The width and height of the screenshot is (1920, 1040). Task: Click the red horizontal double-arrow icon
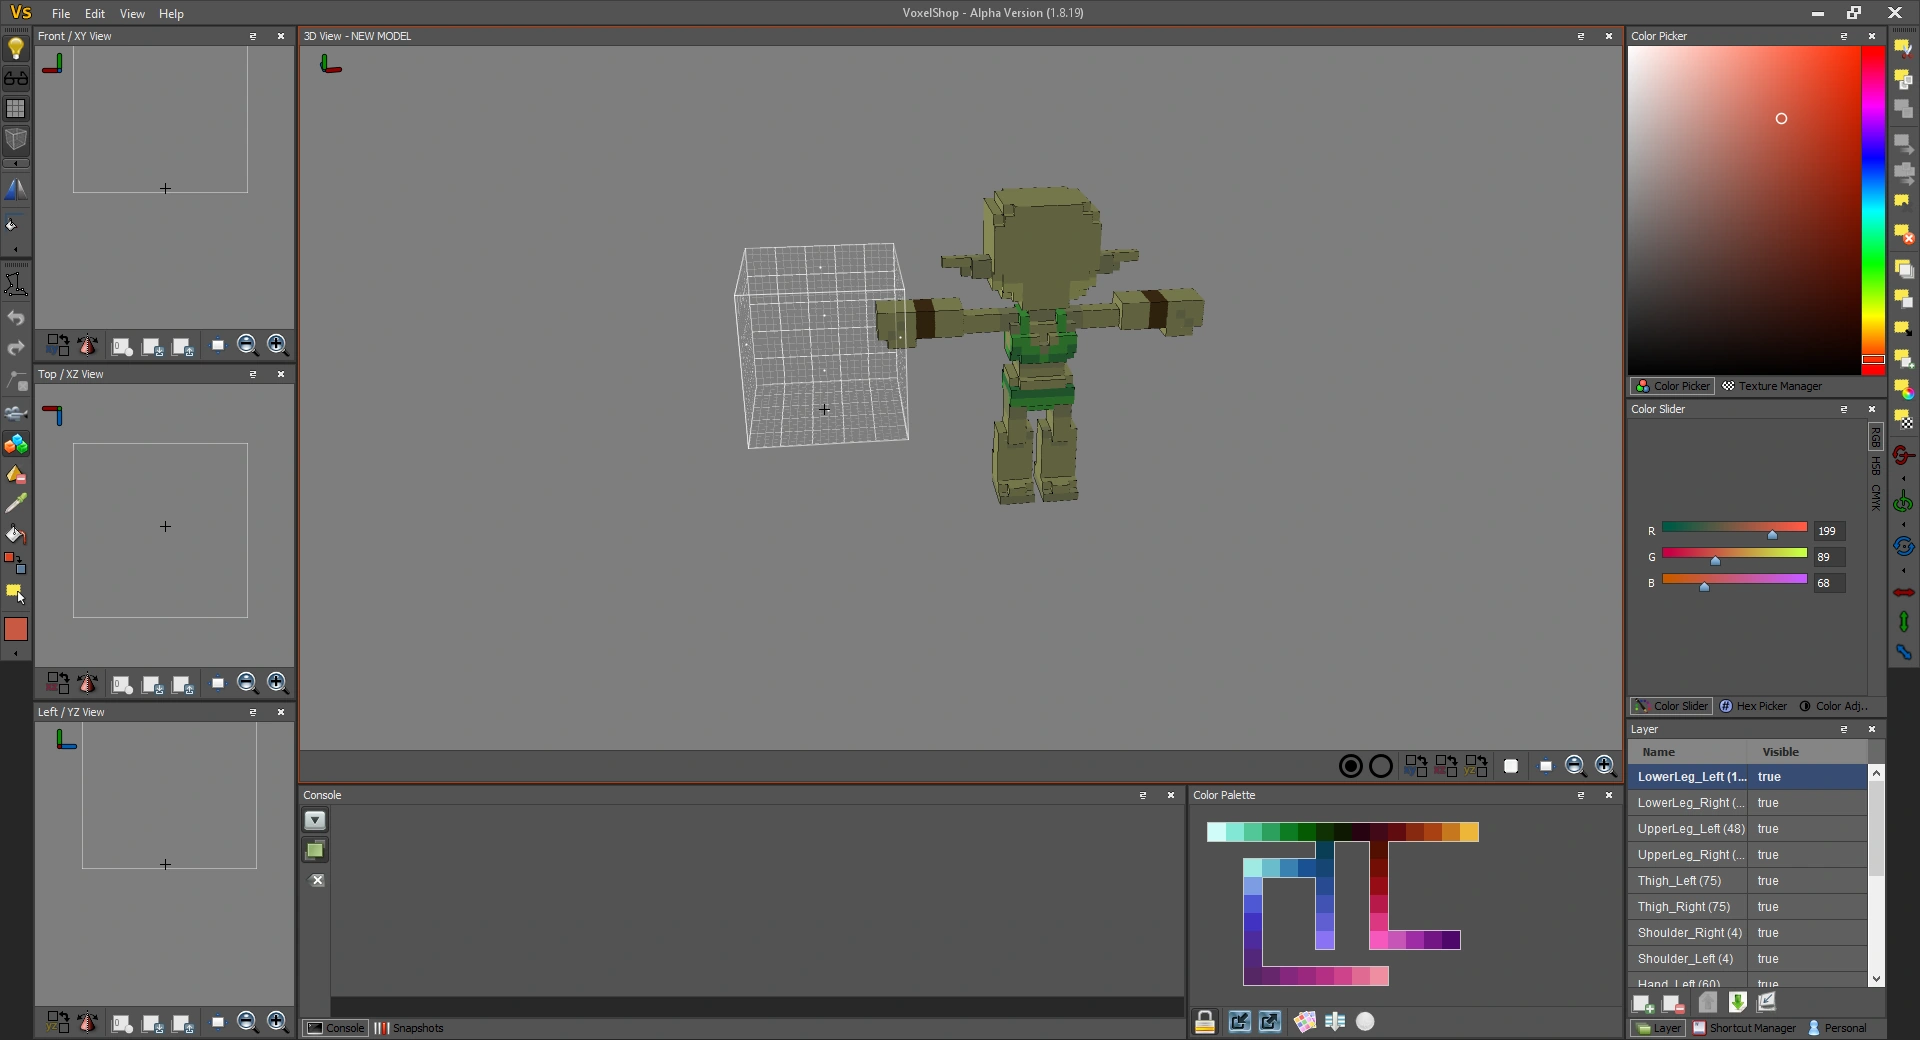[x=1904, y=592]
